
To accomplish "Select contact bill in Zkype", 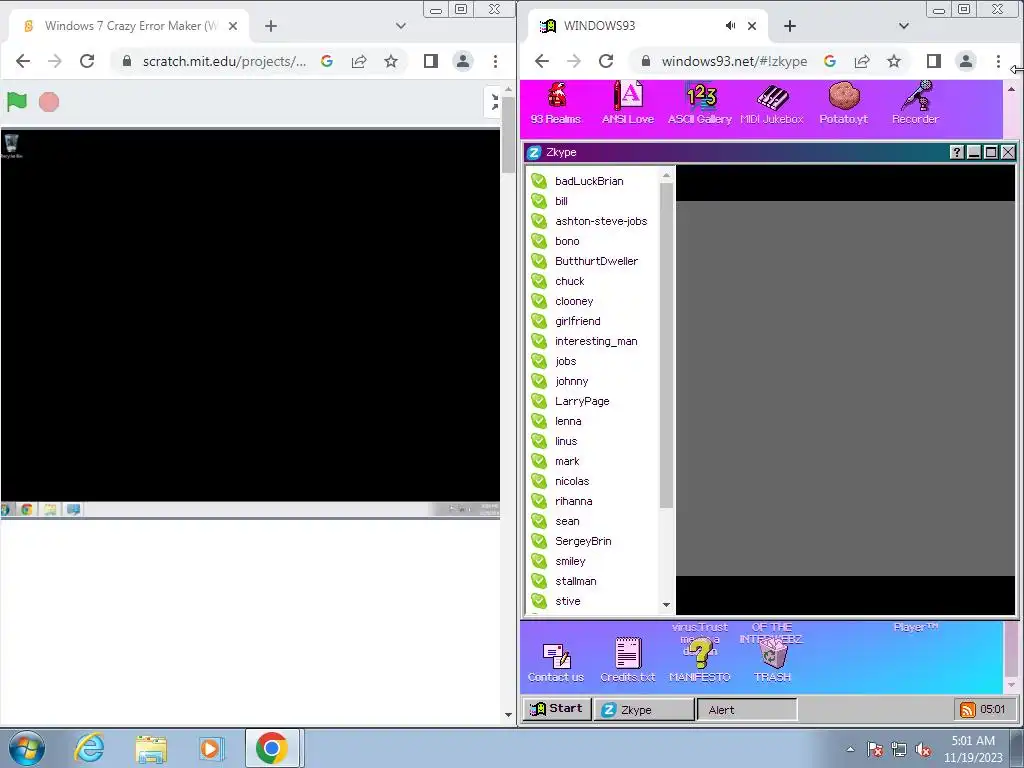I will 561,201.
